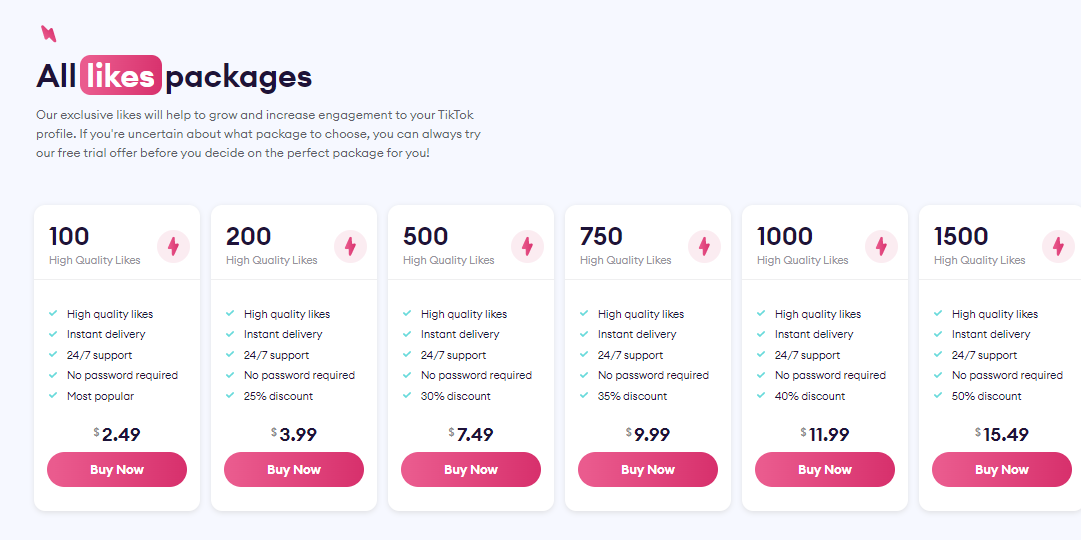
Task: Buy the 500 likes package
Action: [471, 470]
